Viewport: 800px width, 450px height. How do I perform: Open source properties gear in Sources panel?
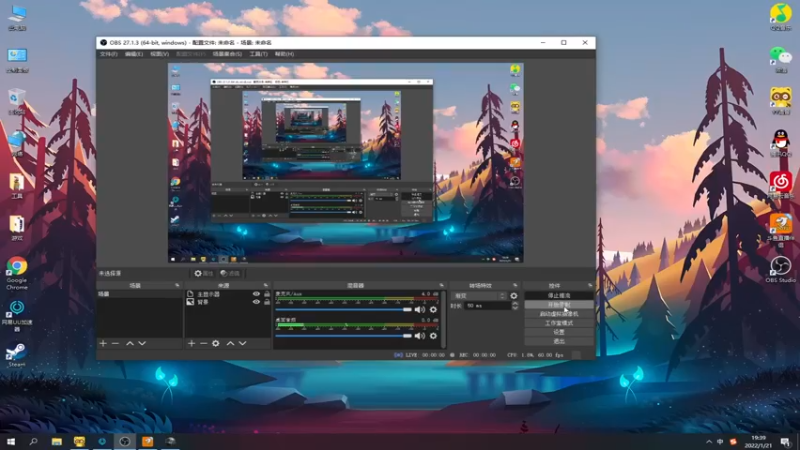tap(216, 343)
